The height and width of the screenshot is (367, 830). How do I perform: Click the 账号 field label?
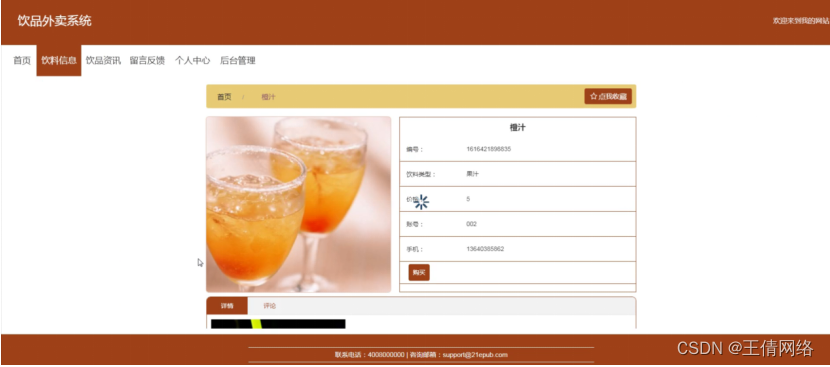tap(414, 224)
